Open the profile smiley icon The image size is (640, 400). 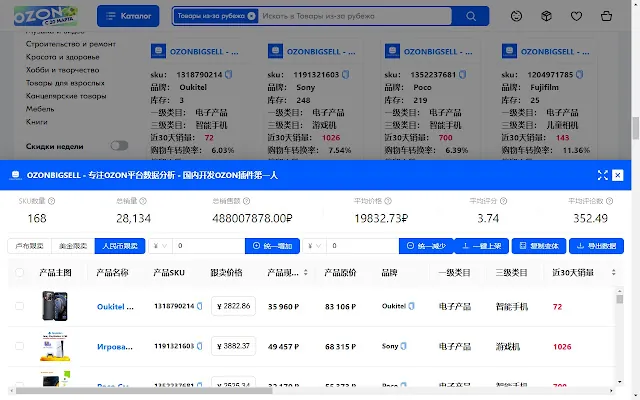coord(516,16)
